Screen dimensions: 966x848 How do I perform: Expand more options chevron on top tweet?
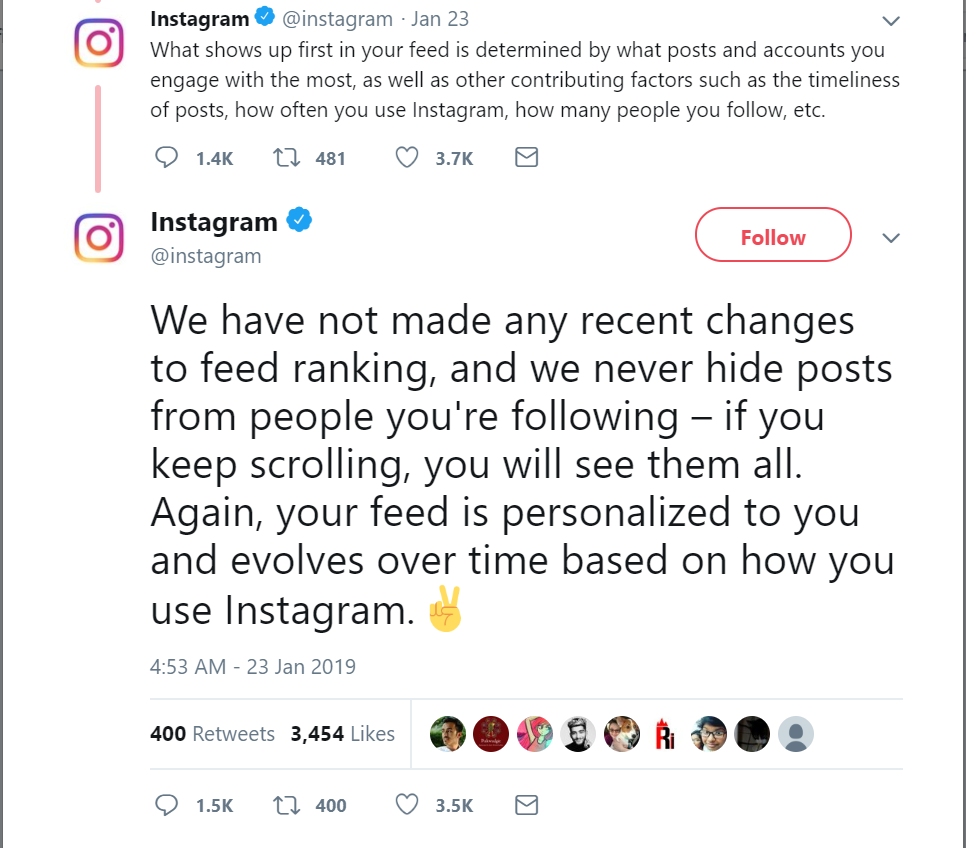tap(890, 20)
